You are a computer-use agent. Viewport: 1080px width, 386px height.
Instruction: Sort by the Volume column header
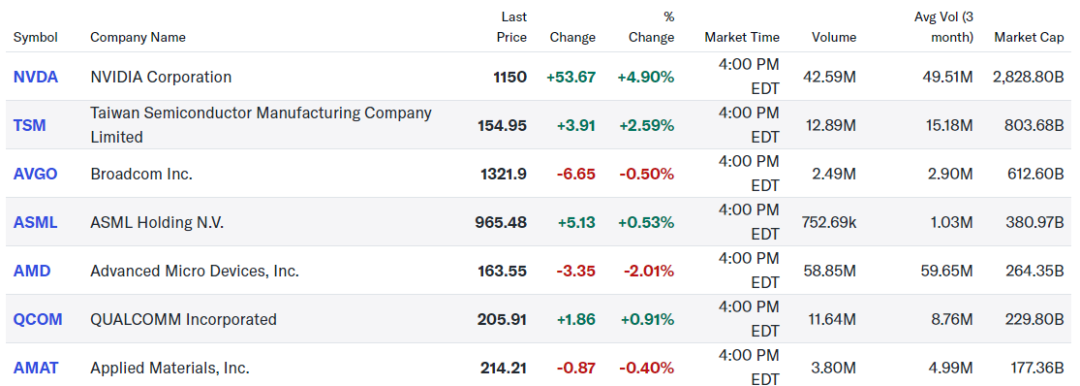point(833,37)
